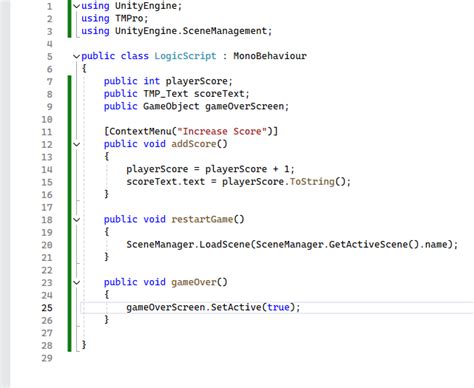Click 'restartGame' method name

tap(202, 219)
